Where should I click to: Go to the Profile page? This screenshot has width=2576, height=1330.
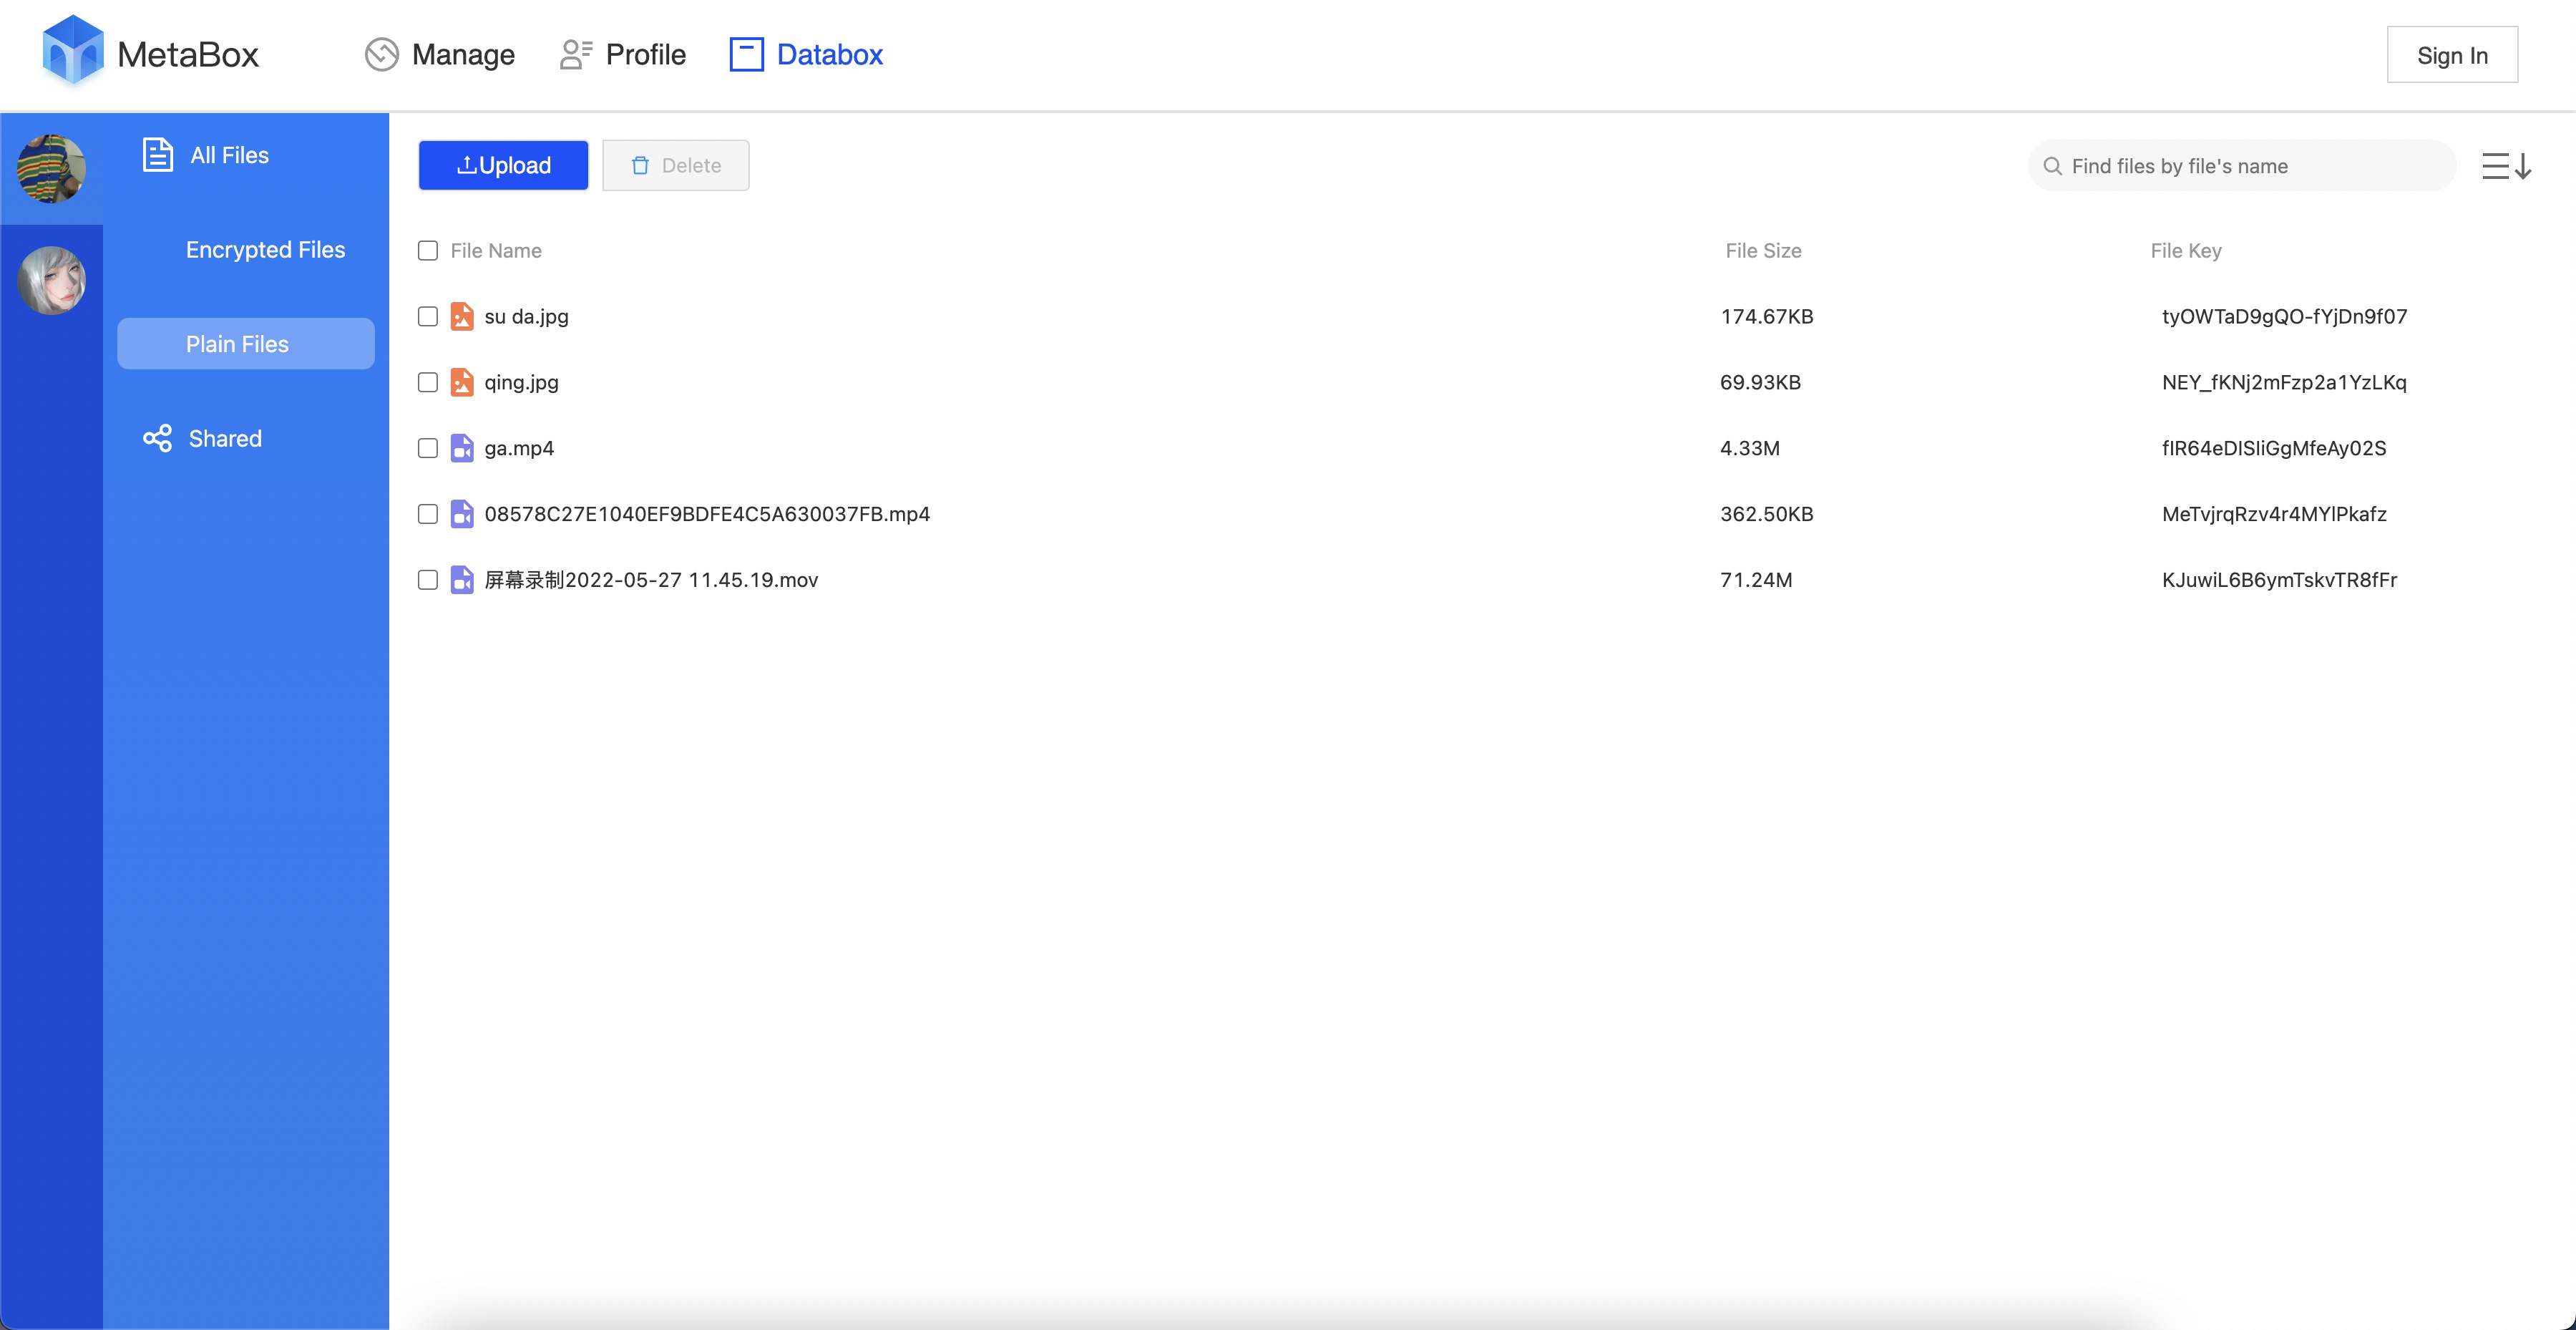tap(623, 54)
